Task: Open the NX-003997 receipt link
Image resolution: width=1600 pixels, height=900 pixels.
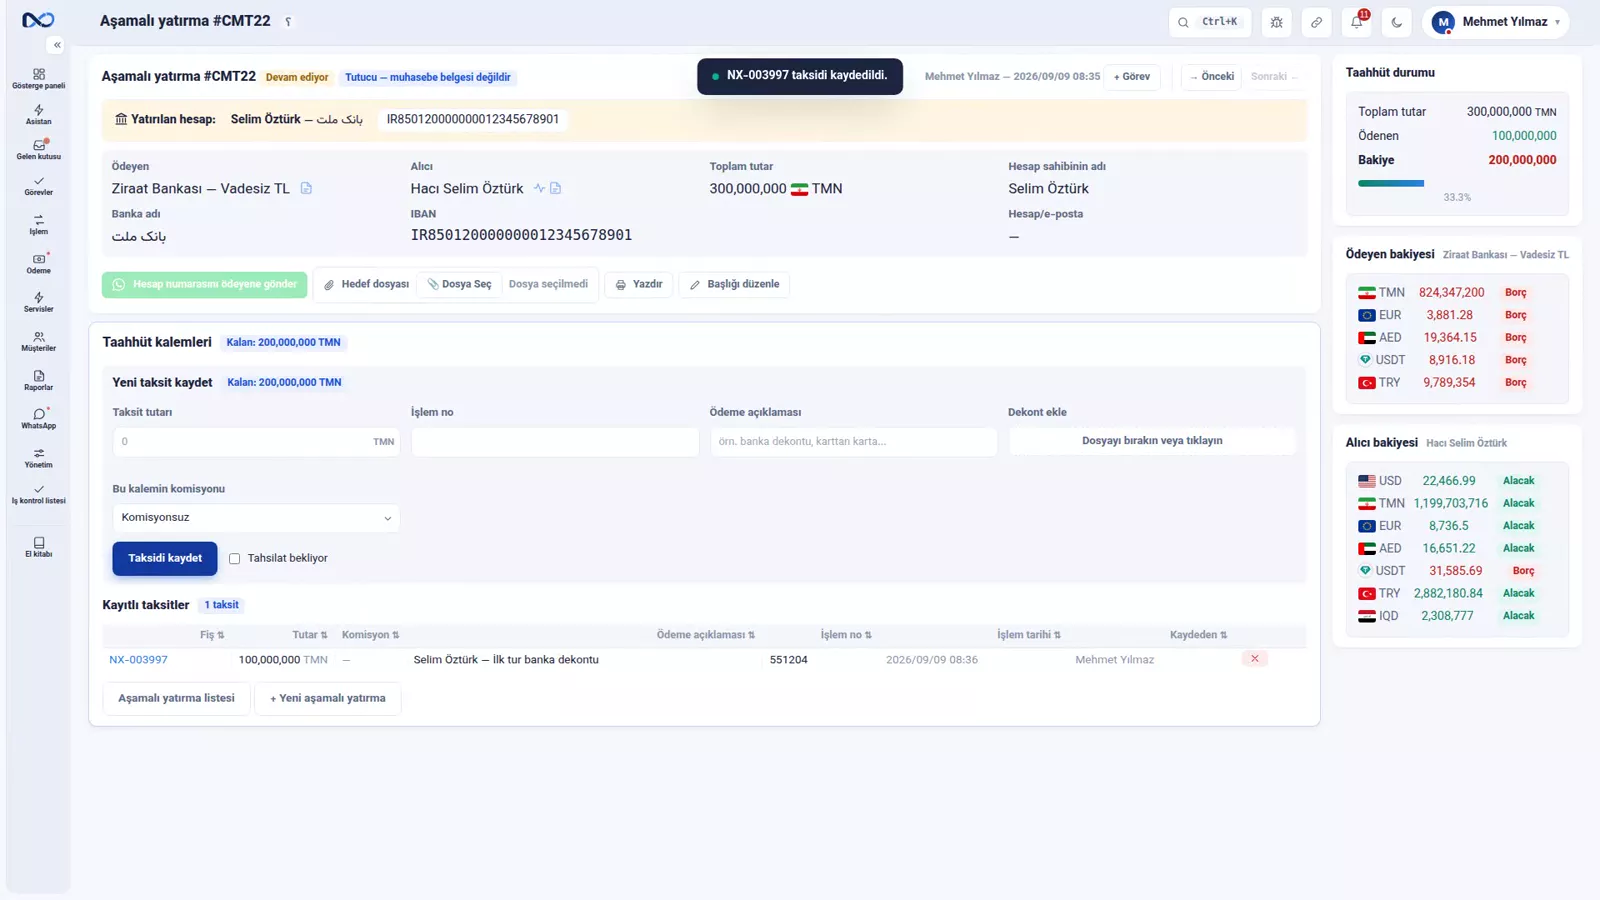Action: (x=138, y=660)
